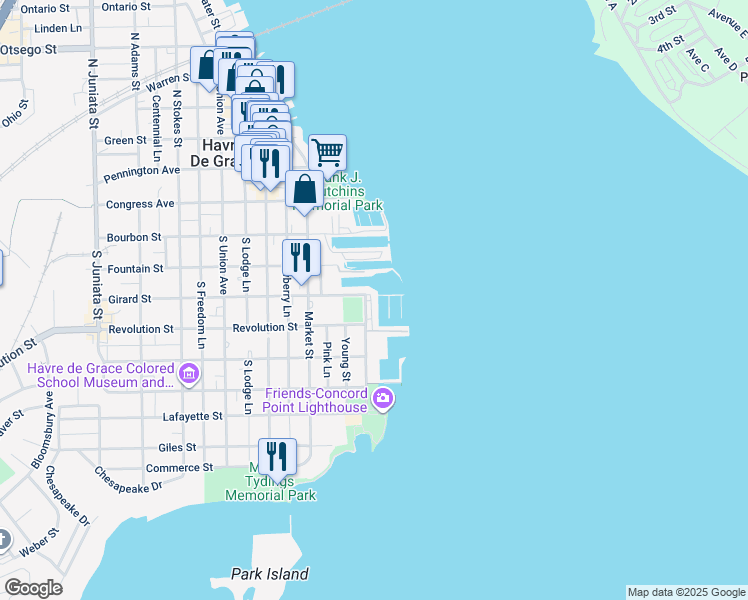
Task: Open leftmost shopping bag marker near Warren St
Action: [206, 66]
